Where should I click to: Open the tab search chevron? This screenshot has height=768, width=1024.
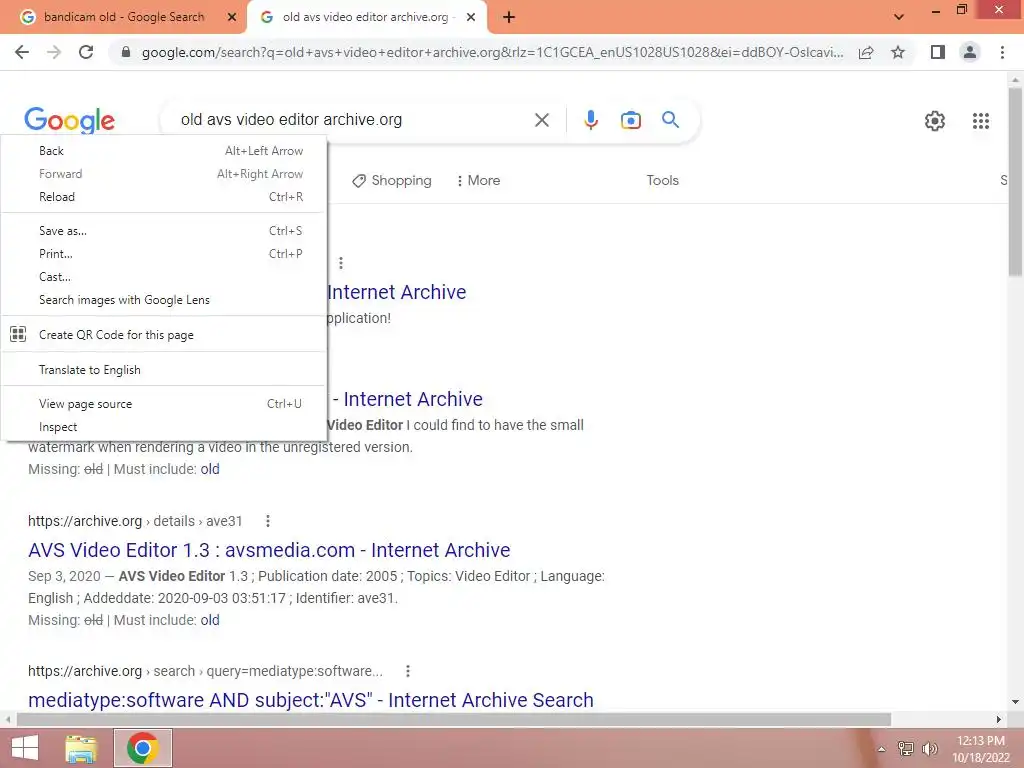point(899,17)
